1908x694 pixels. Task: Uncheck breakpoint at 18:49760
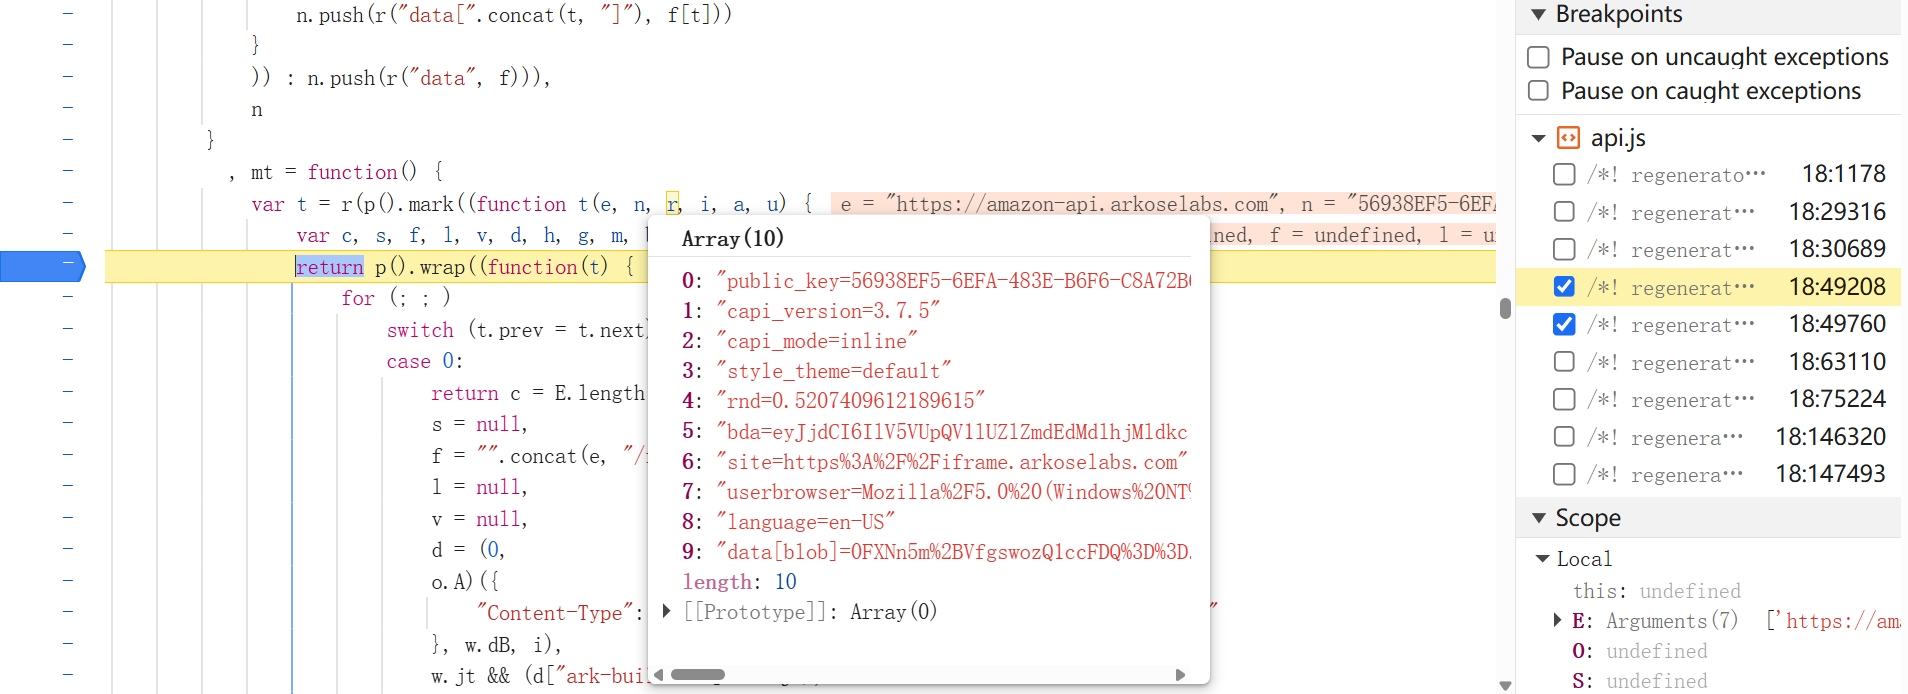point(1564,324)
